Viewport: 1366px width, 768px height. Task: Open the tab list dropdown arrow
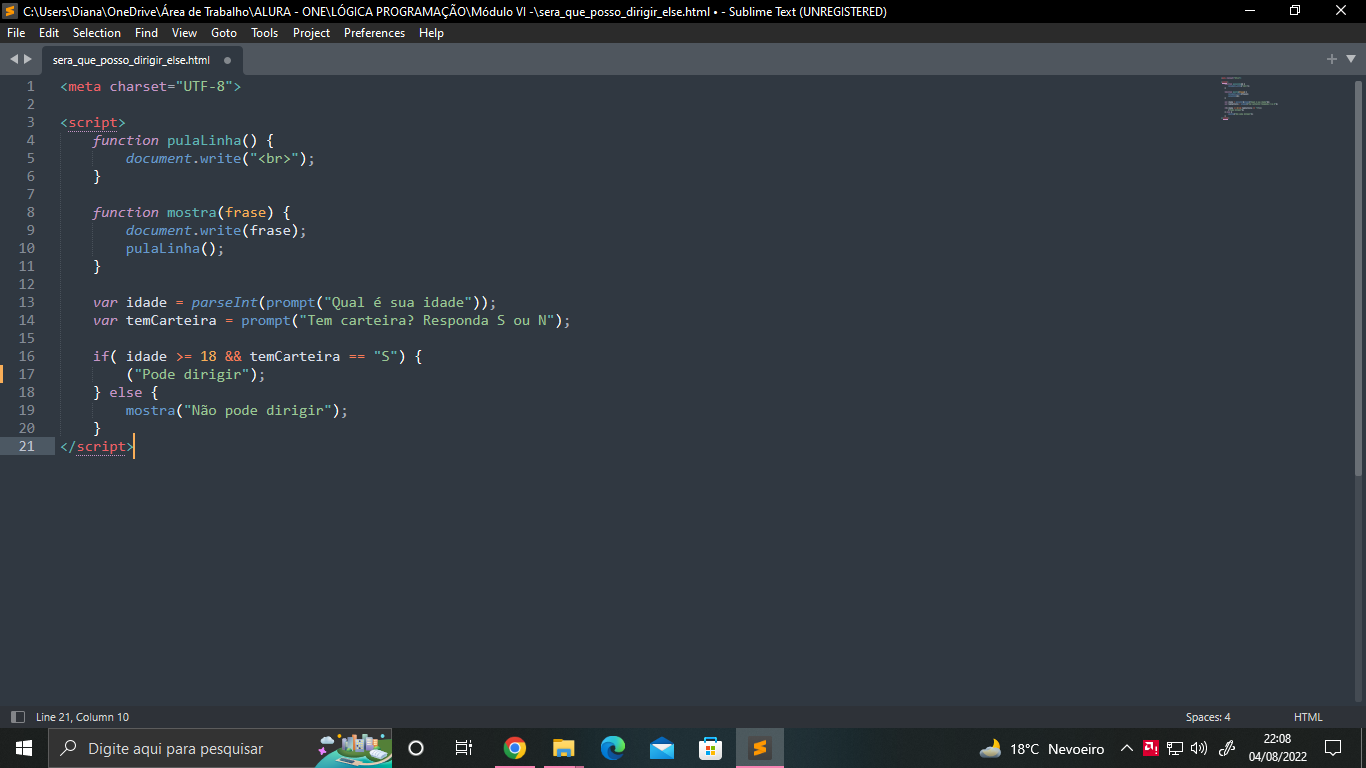click(x=1349, y=59)
